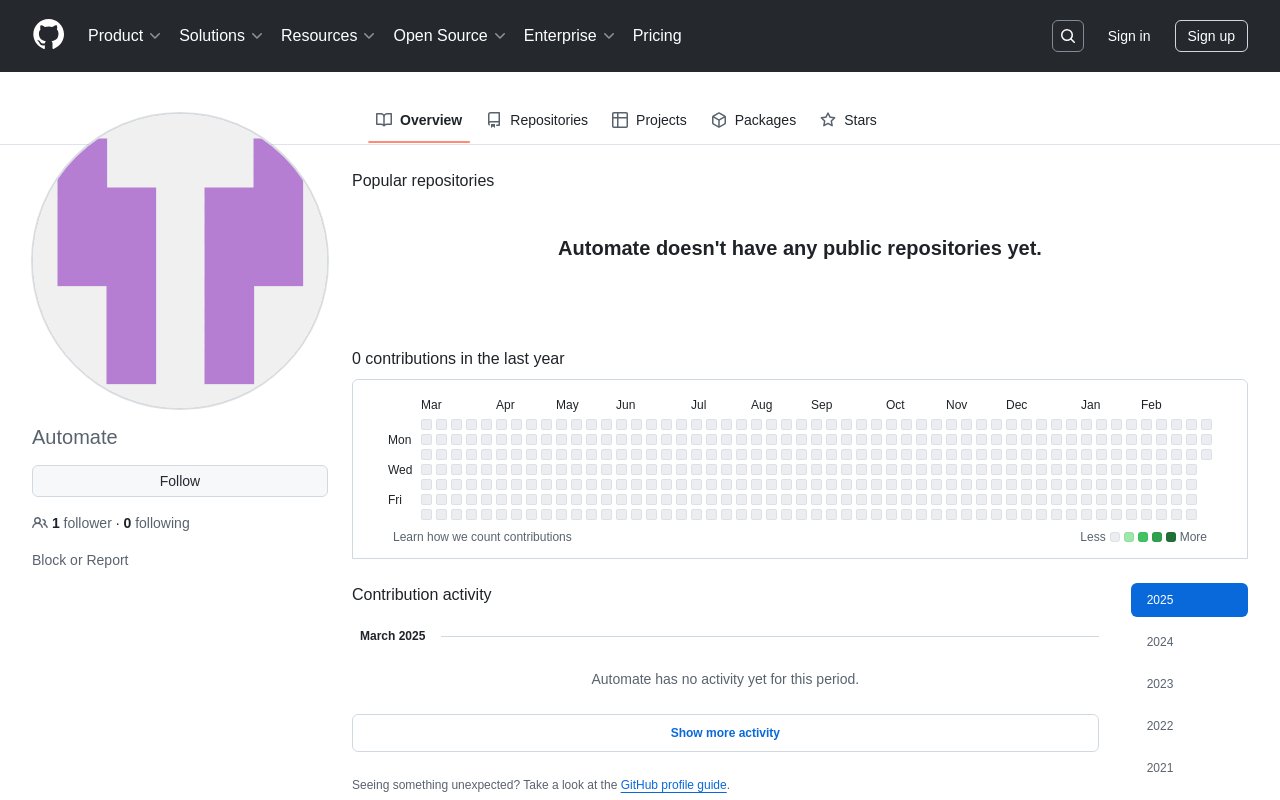Select the 2021 year filter
The width and height of the screenshot is (1280, 800).
click(x=1189, y=768)
